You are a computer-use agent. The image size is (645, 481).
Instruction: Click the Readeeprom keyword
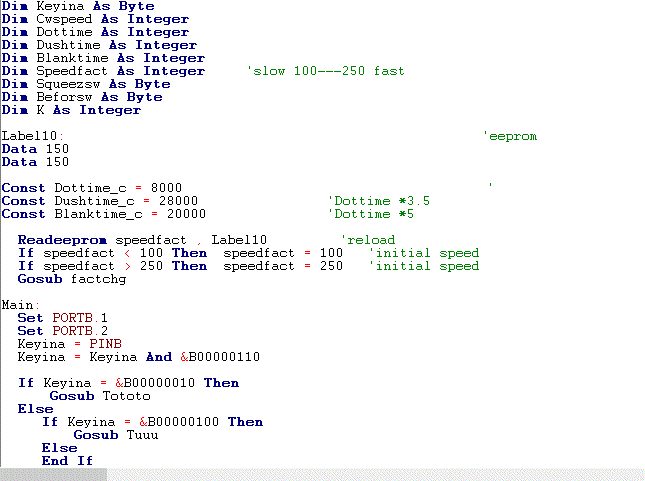(62, 240)
